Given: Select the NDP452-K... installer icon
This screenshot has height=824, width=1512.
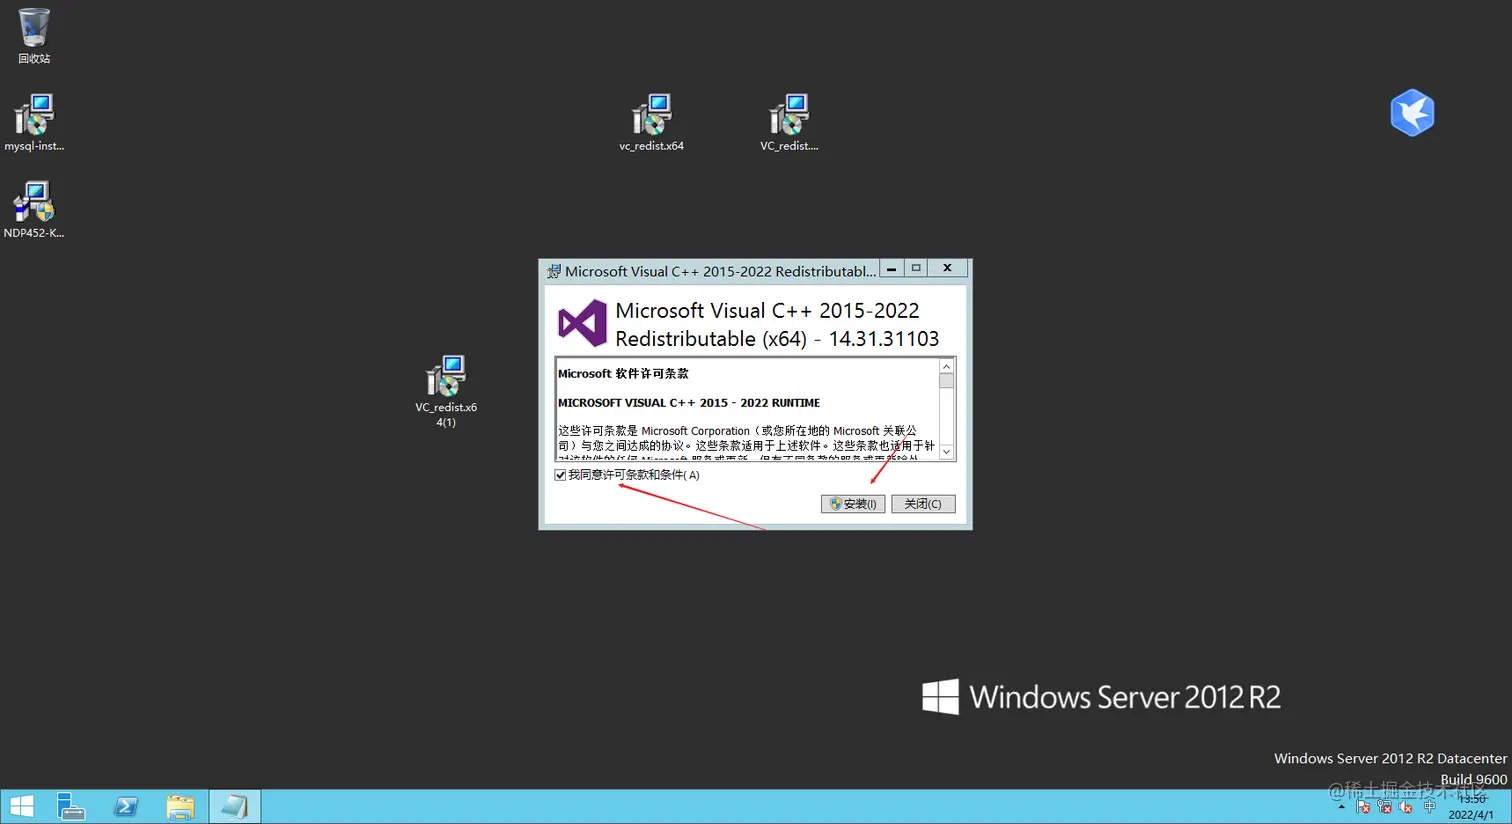Looking at the screenshot, I should click(33, 209).
